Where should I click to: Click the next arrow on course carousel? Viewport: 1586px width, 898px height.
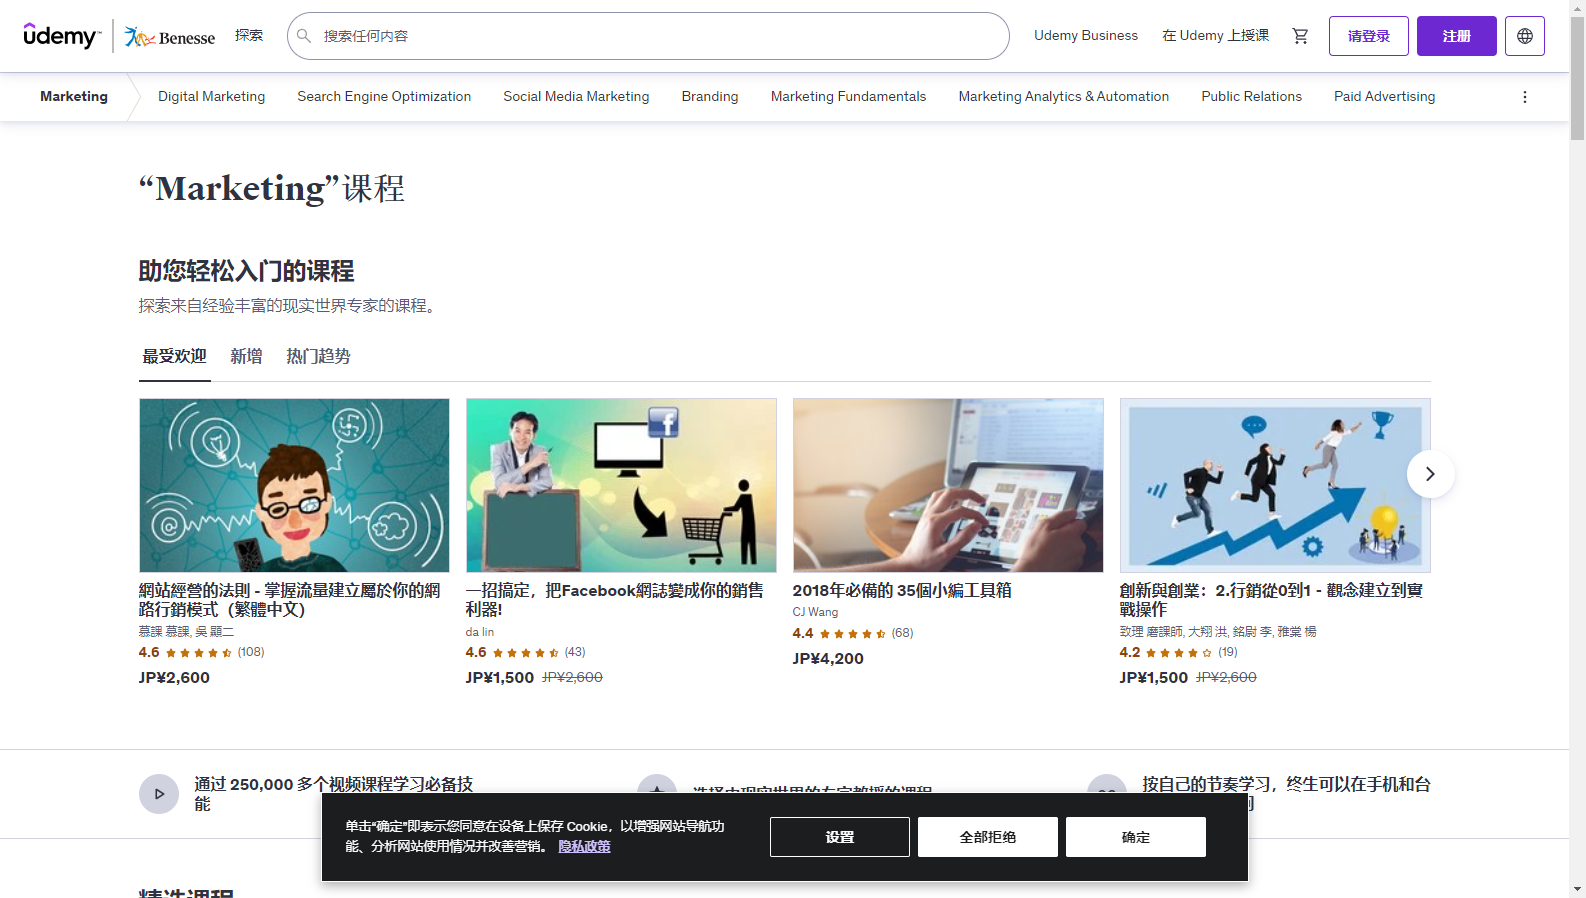pos(1430,474)
